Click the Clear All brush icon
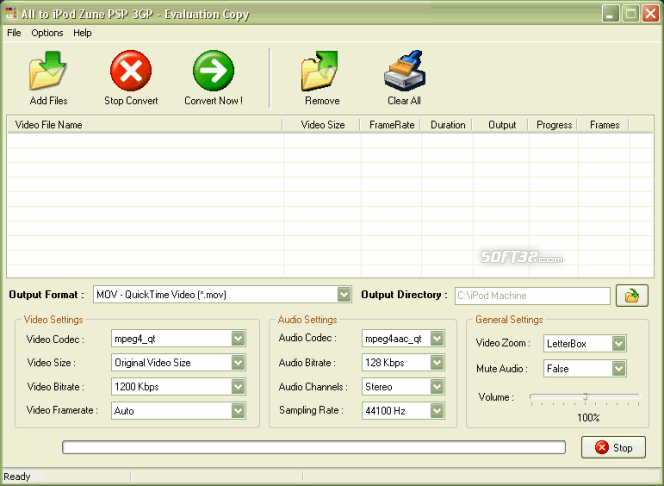664x486 pixels. point(404,70)
